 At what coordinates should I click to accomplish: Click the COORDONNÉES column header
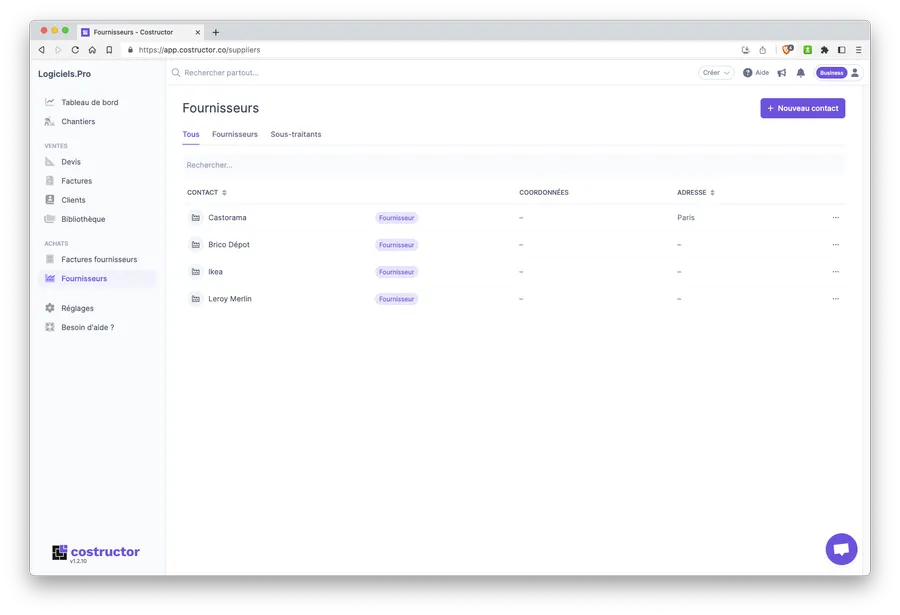pyautogui.click(x=544, y=192)
